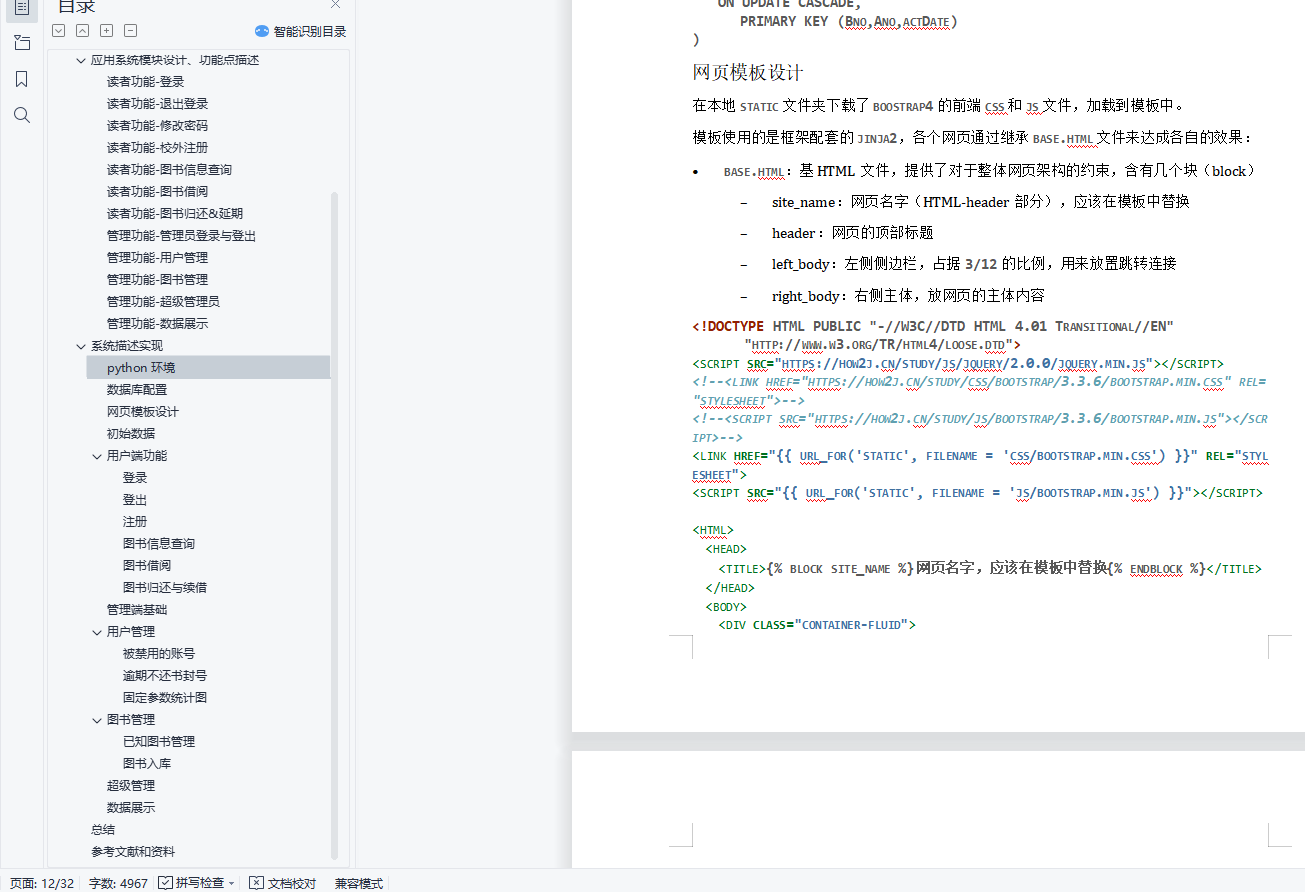Click the collapse-all up-arrow outline button

[83, 31]
